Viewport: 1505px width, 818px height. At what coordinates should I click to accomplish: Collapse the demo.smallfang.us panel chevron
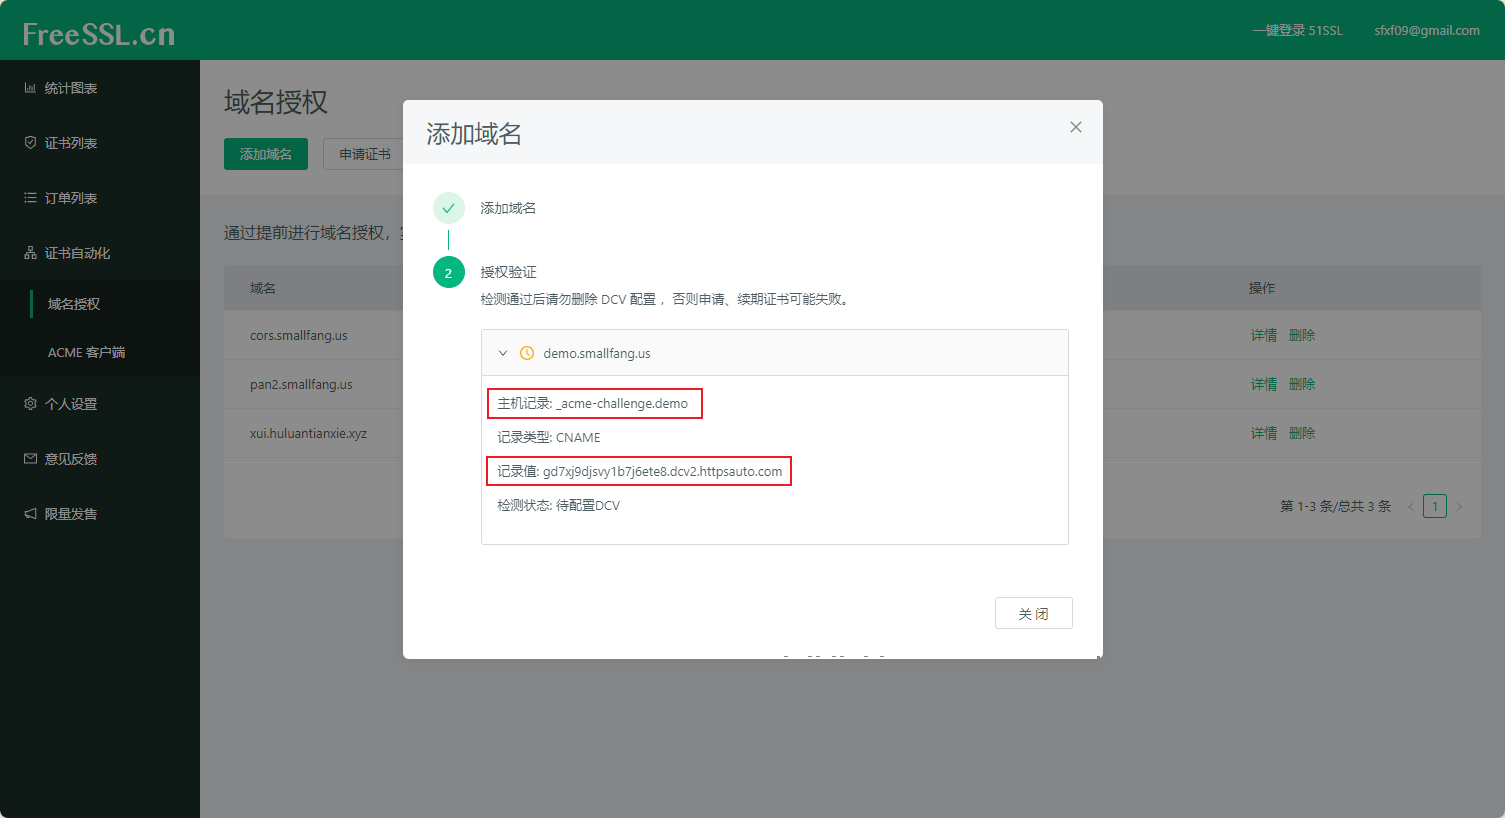503,353
